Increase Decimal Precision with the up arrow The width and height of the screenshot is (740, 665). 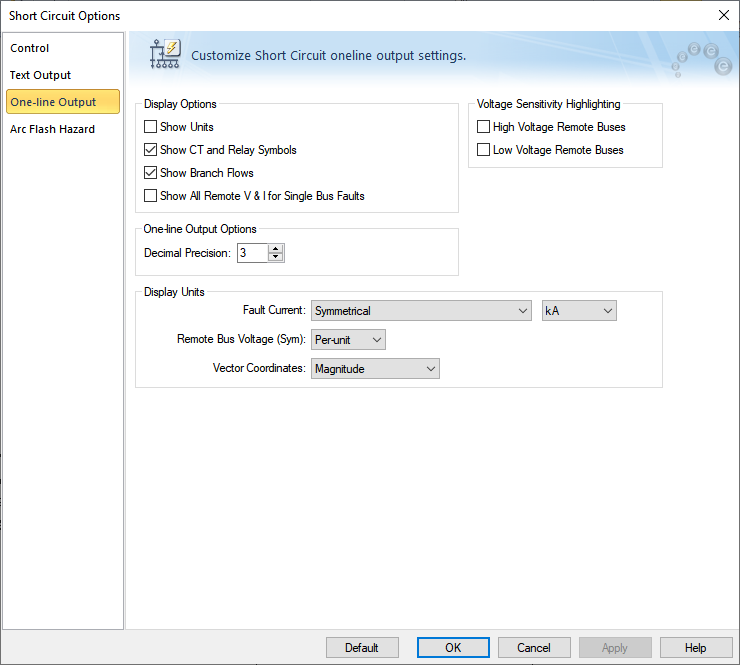[276, 248]
